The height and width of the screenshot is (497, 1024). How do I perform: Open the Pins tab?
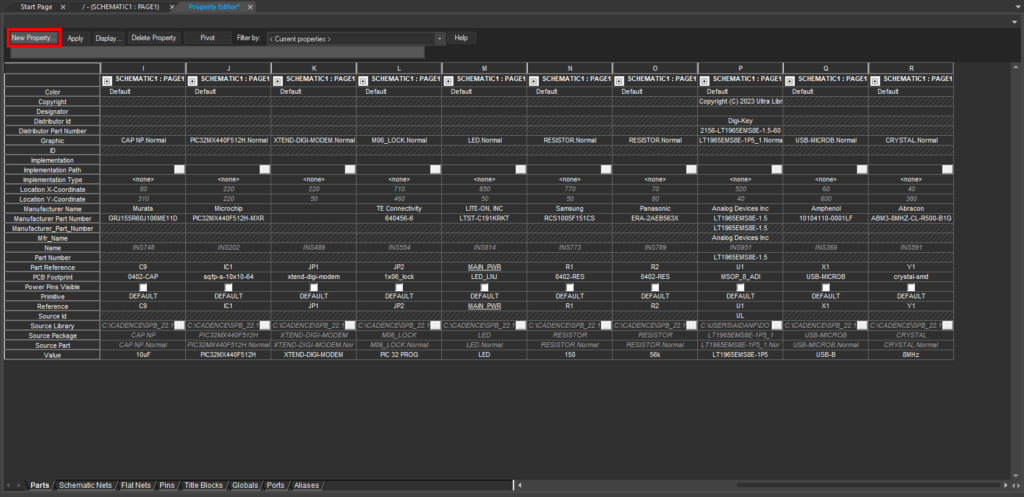(x=167, y=485)
